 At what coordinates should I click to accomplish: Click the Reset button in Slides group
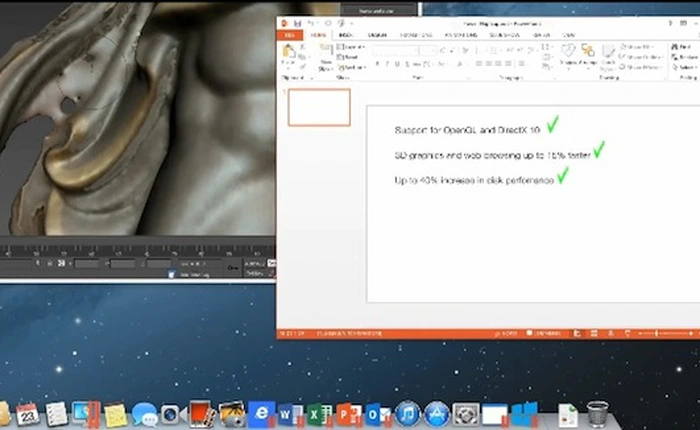(348, 57)
